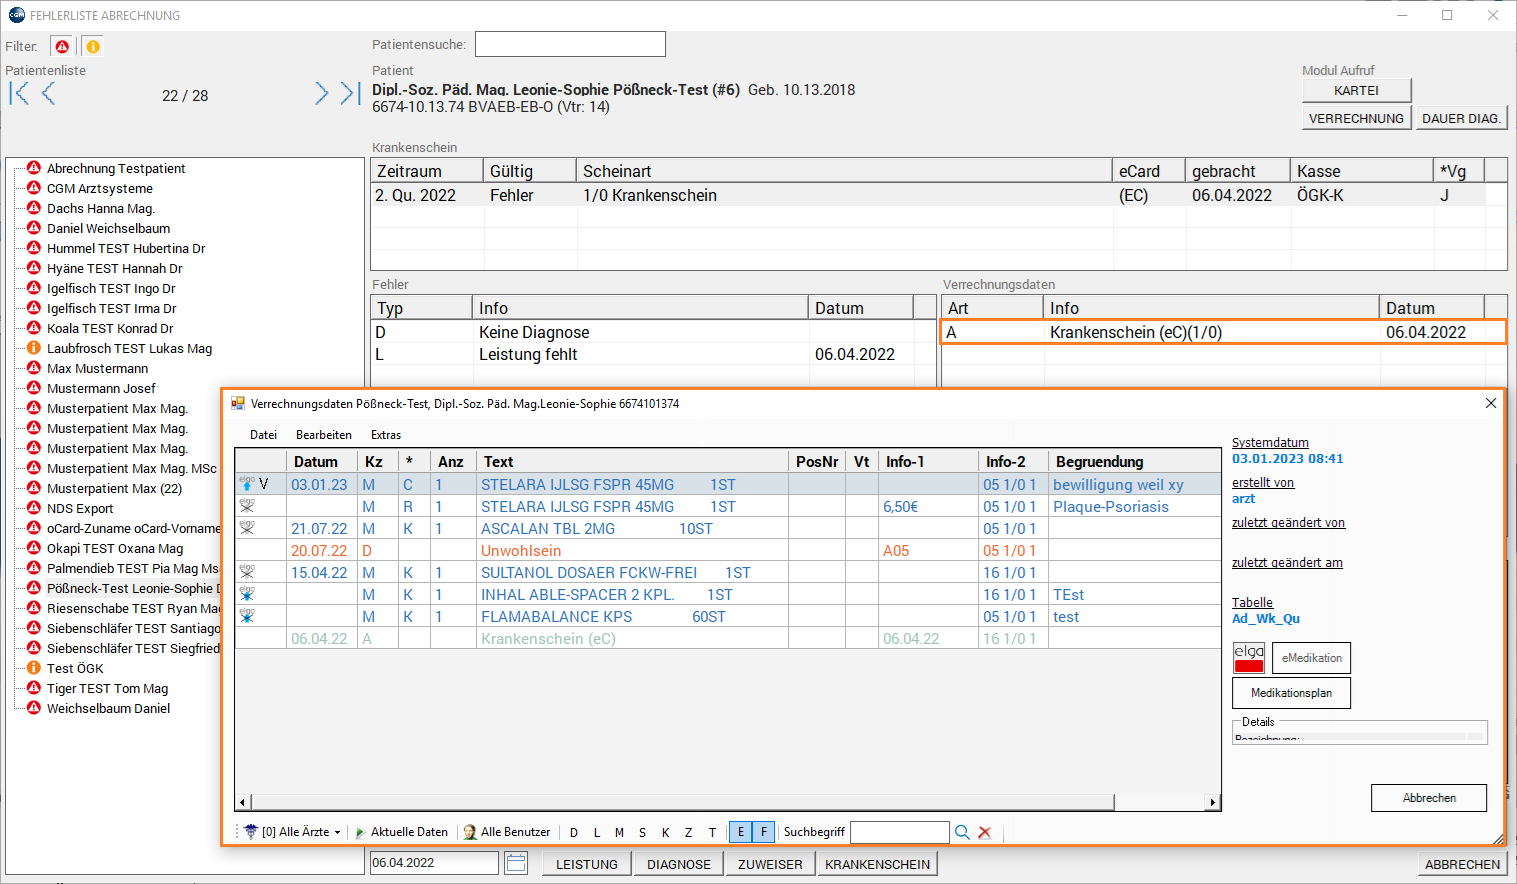This screenshot has width=1517, height=884.
Task: Open Medikationsplan
Action: click(x=1291, y=693)
